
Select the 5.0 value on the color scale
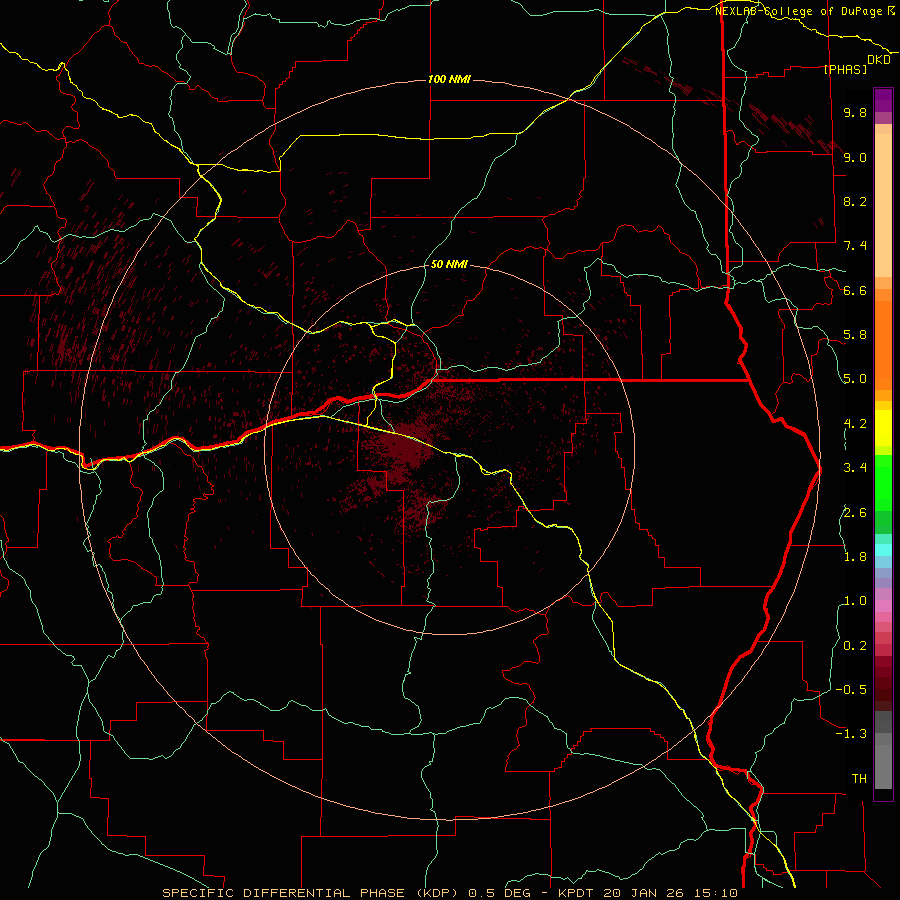[x=855, y=379]
